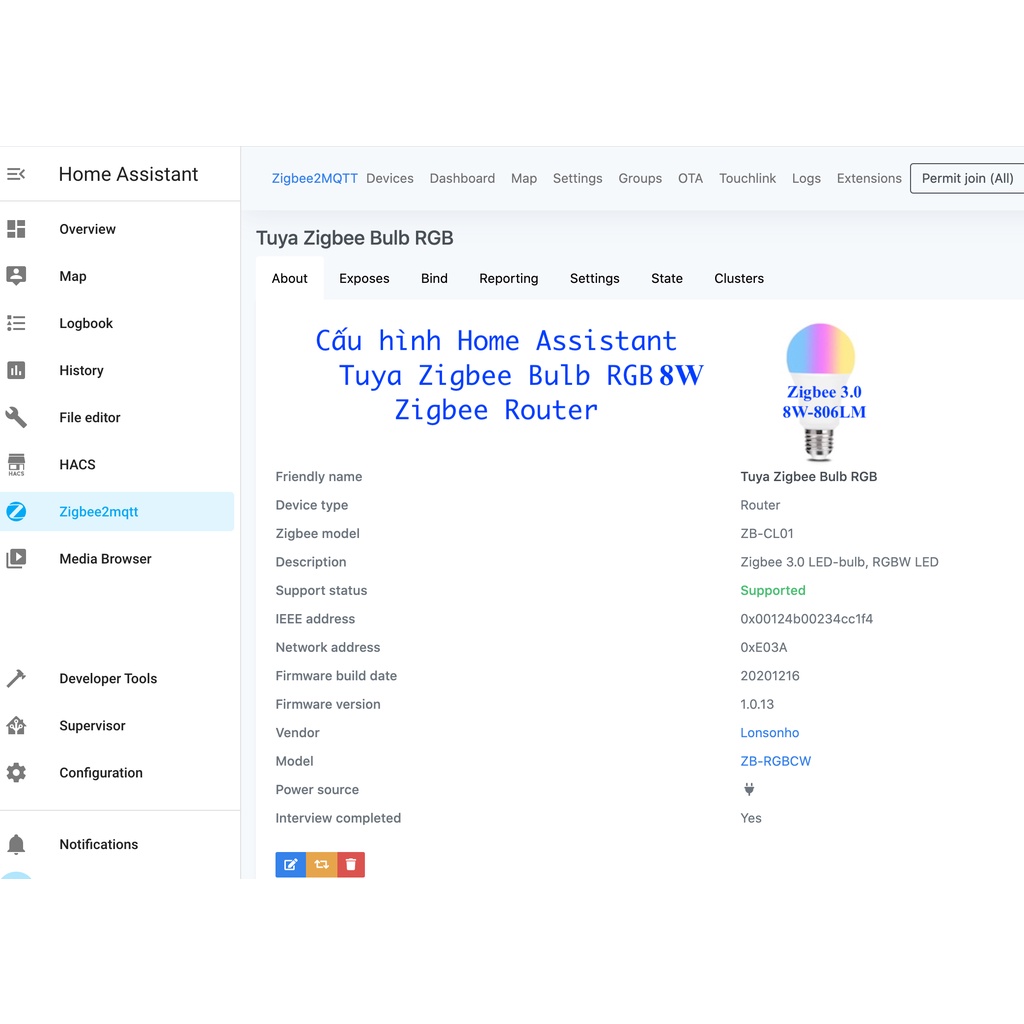Open History chart icon in sidebar

tap(16, 370)
